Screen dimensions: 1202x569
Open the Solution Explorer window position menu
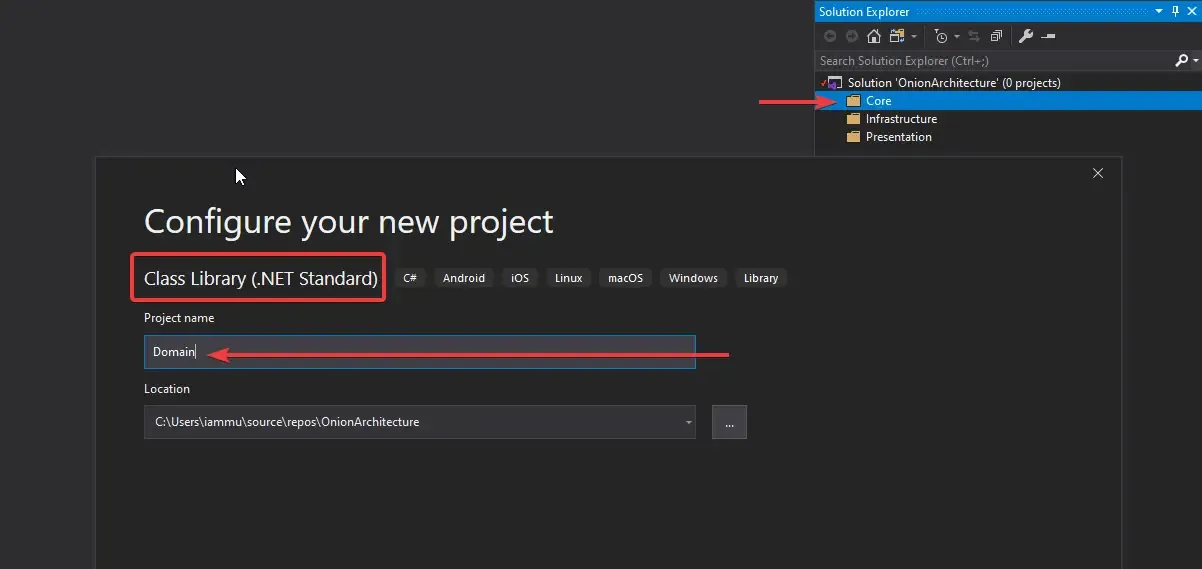(x=1159, y=12)
